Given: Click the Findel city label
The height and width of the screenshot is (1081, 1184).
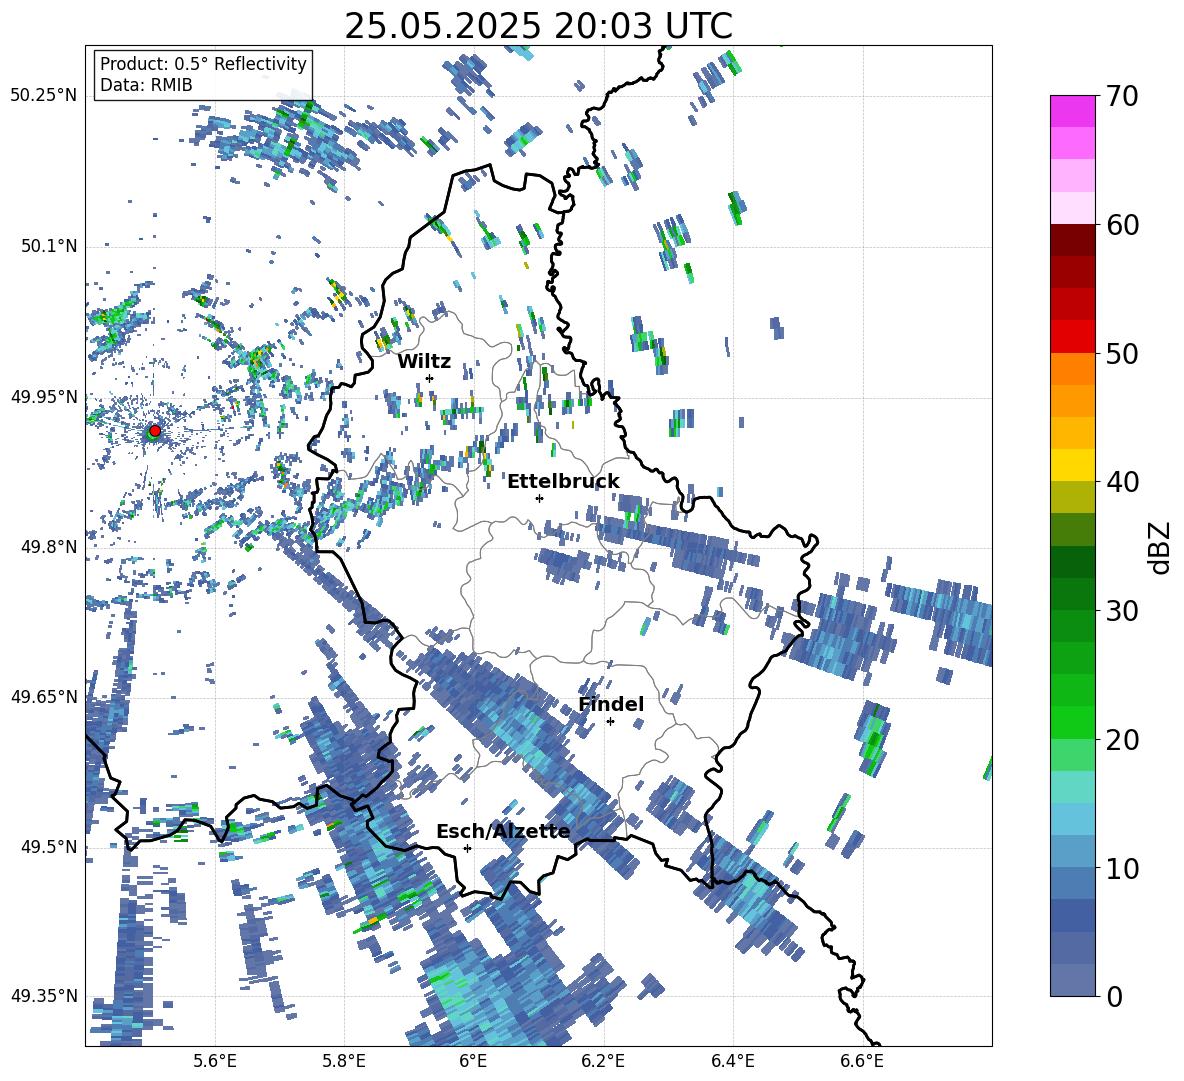Looking at the screenshot, I should (x=611, y=704).
